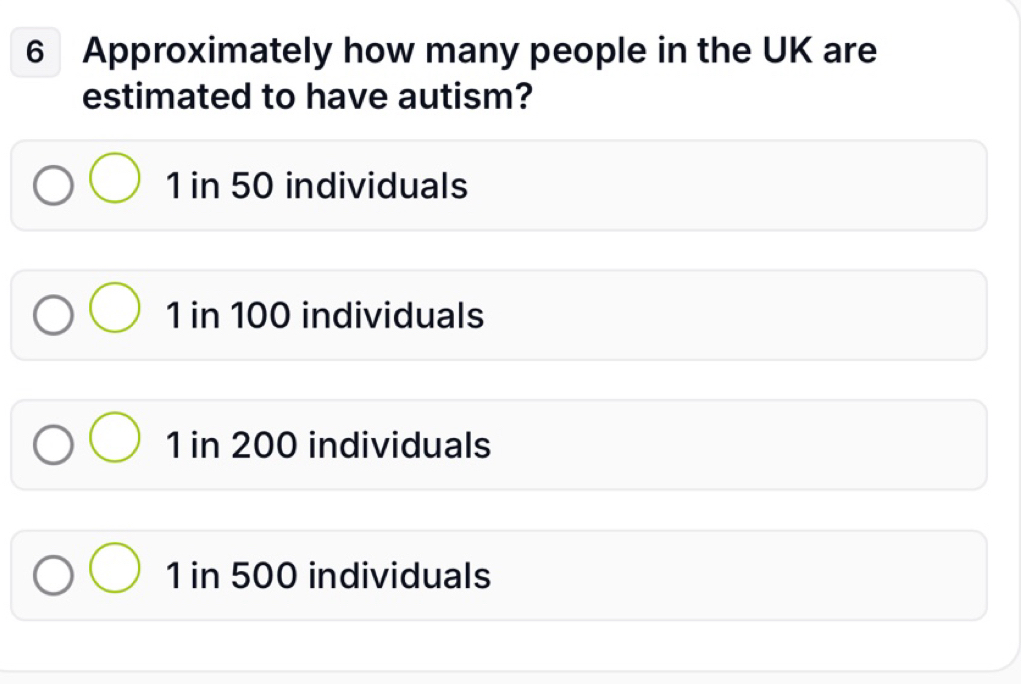Select the gray radio for 1 in 50 individuals
This screenshot has height=684, width=1021.
click(x=53, y=186)
